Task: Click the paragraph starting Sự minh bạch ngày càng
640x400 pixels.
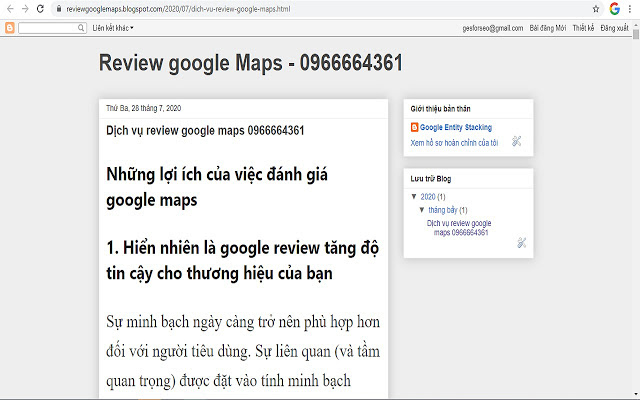Action: click(243, 351)
